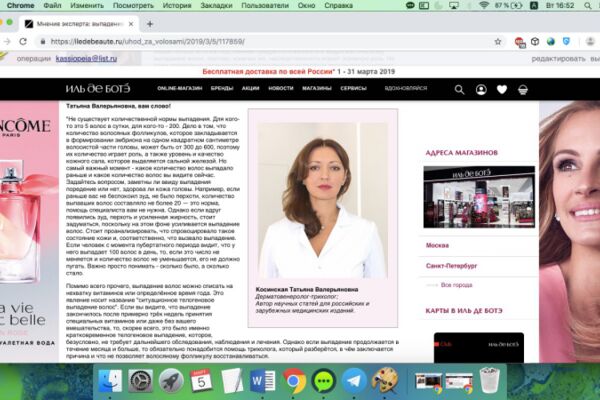Open the МАГАЗИНЫ navigation item
This screenshot has width=600, height=400.
[x=317, y=88]
